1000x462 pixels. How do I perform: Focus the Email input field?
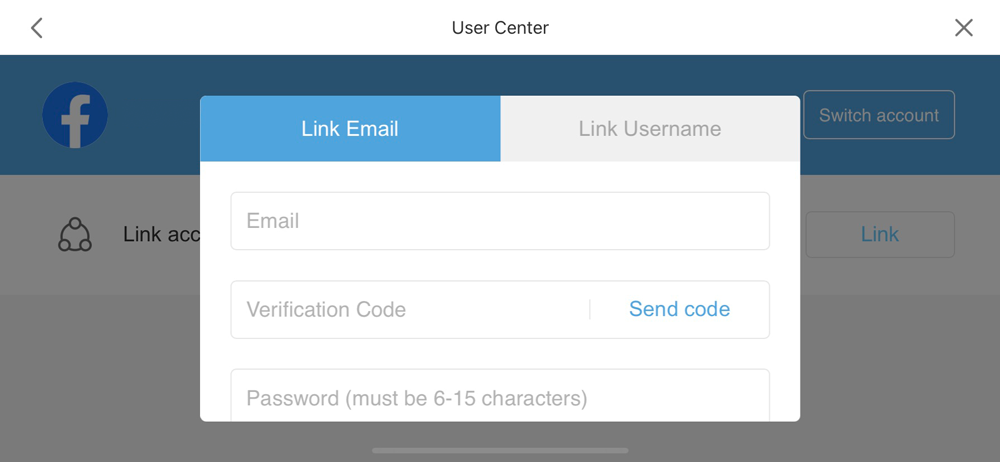point(500,221)
